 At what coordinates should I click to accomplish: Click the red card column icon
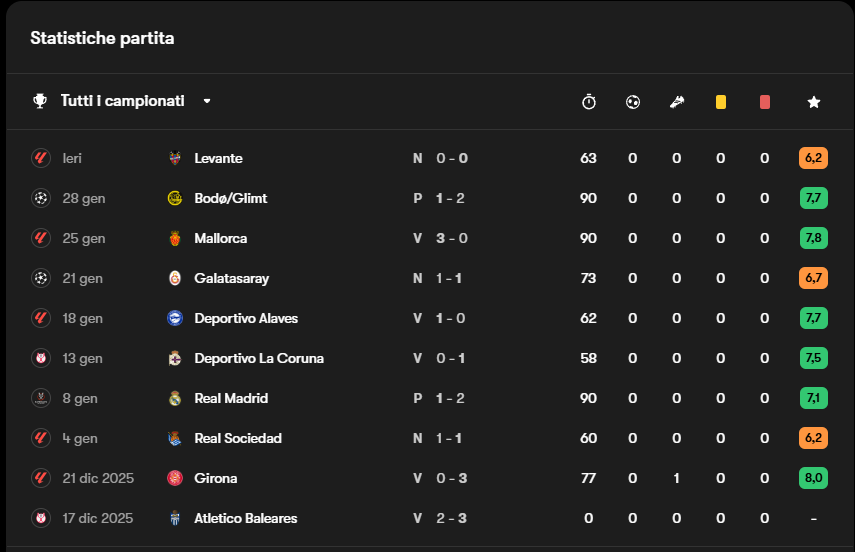[765, 102]
